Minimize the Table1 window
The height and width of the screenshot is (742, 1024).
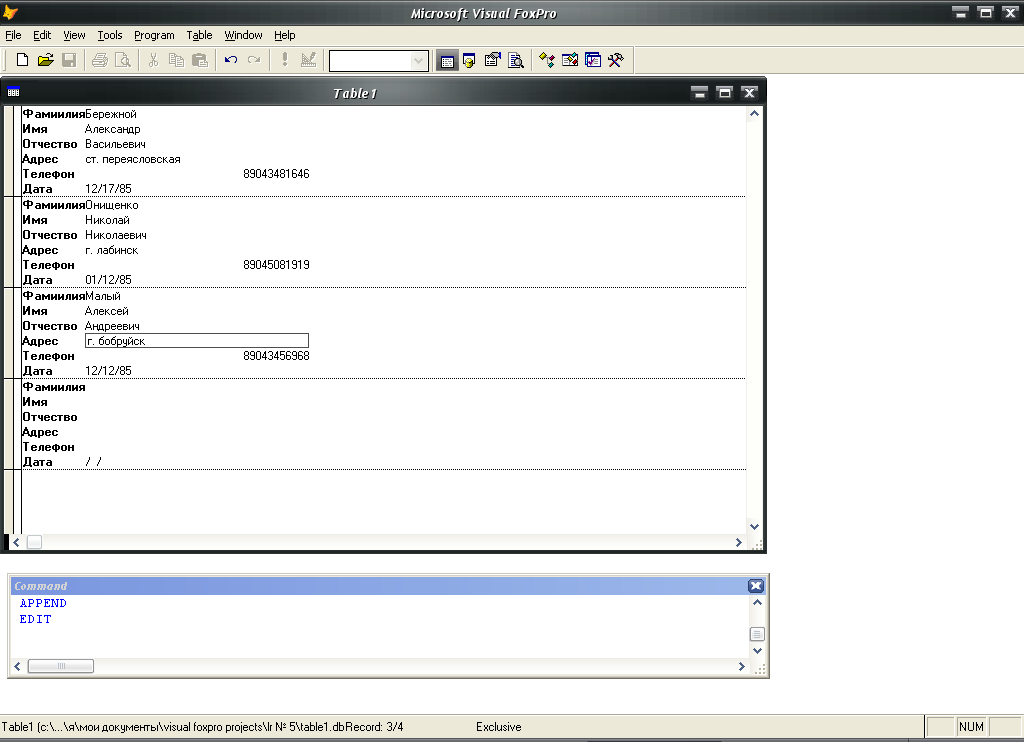point(699,93)
